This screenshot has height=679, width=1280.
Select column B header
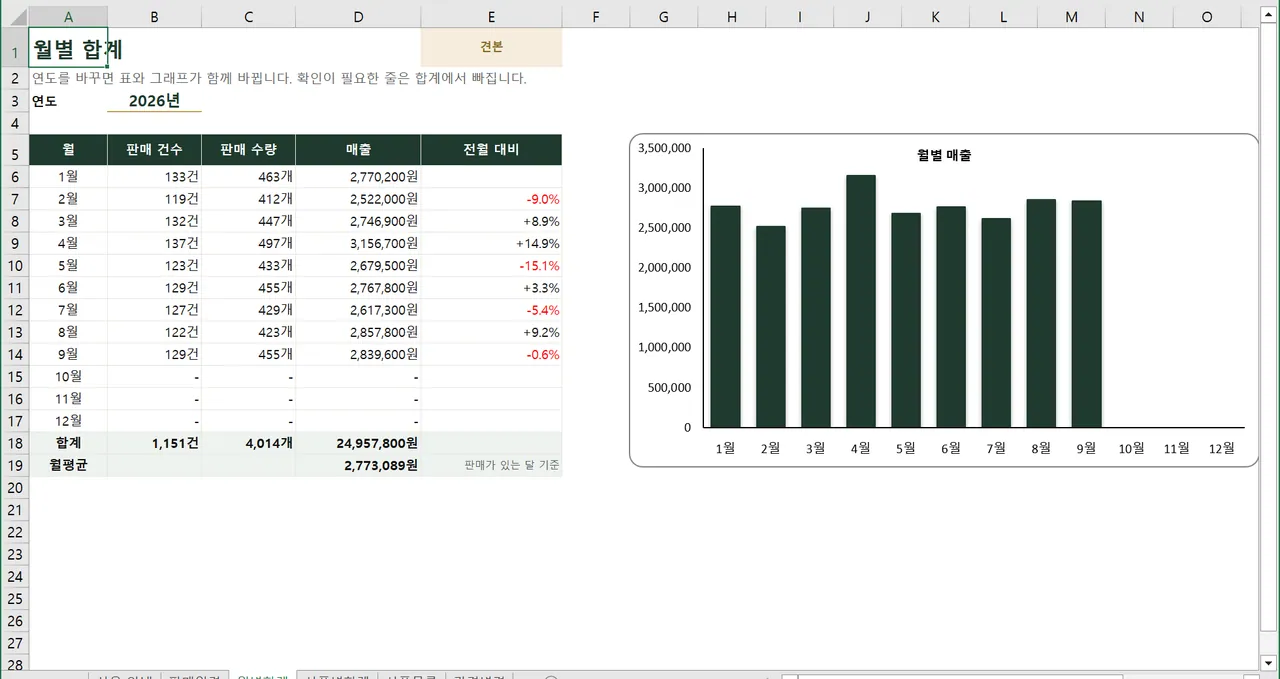point(154,17)
